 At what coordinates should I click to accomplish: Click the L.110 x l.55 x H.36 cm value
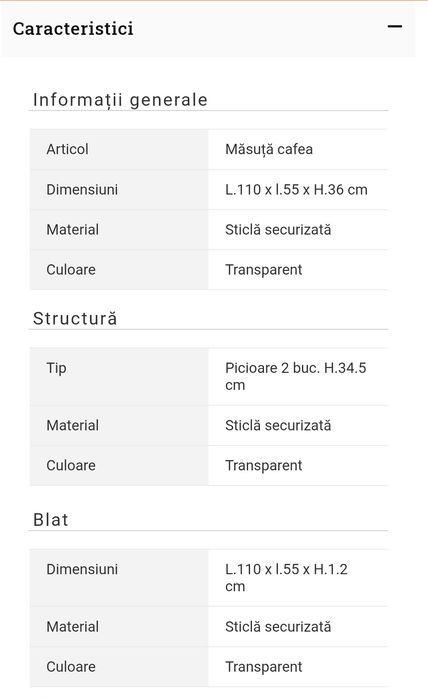pyautogui.click(x=296, y=189)
